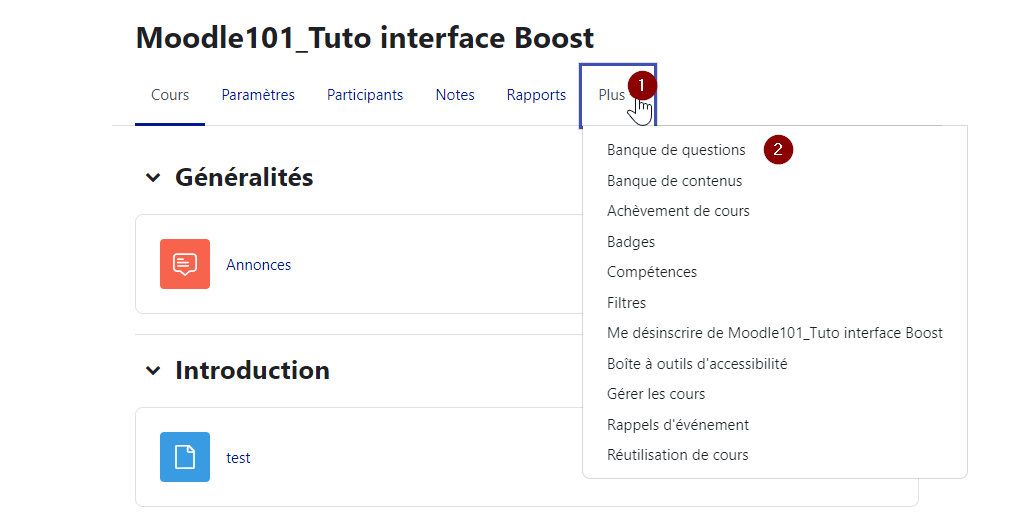This screenshot has height=512, width=1024.
Task: Open Compétences from the menu
Action: [x=652, y=272]
